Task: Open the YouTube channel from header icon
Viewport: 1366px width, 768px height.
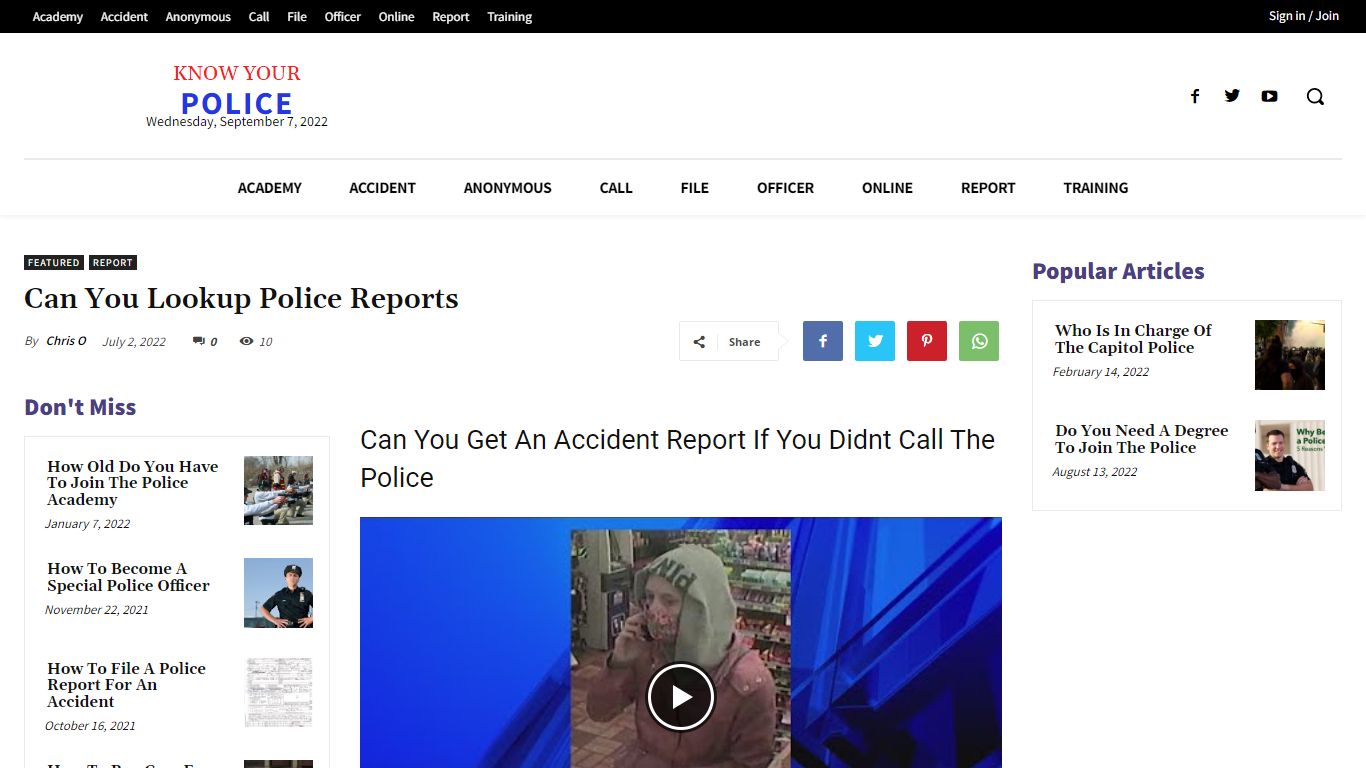Action: (x=1269, y=96)
